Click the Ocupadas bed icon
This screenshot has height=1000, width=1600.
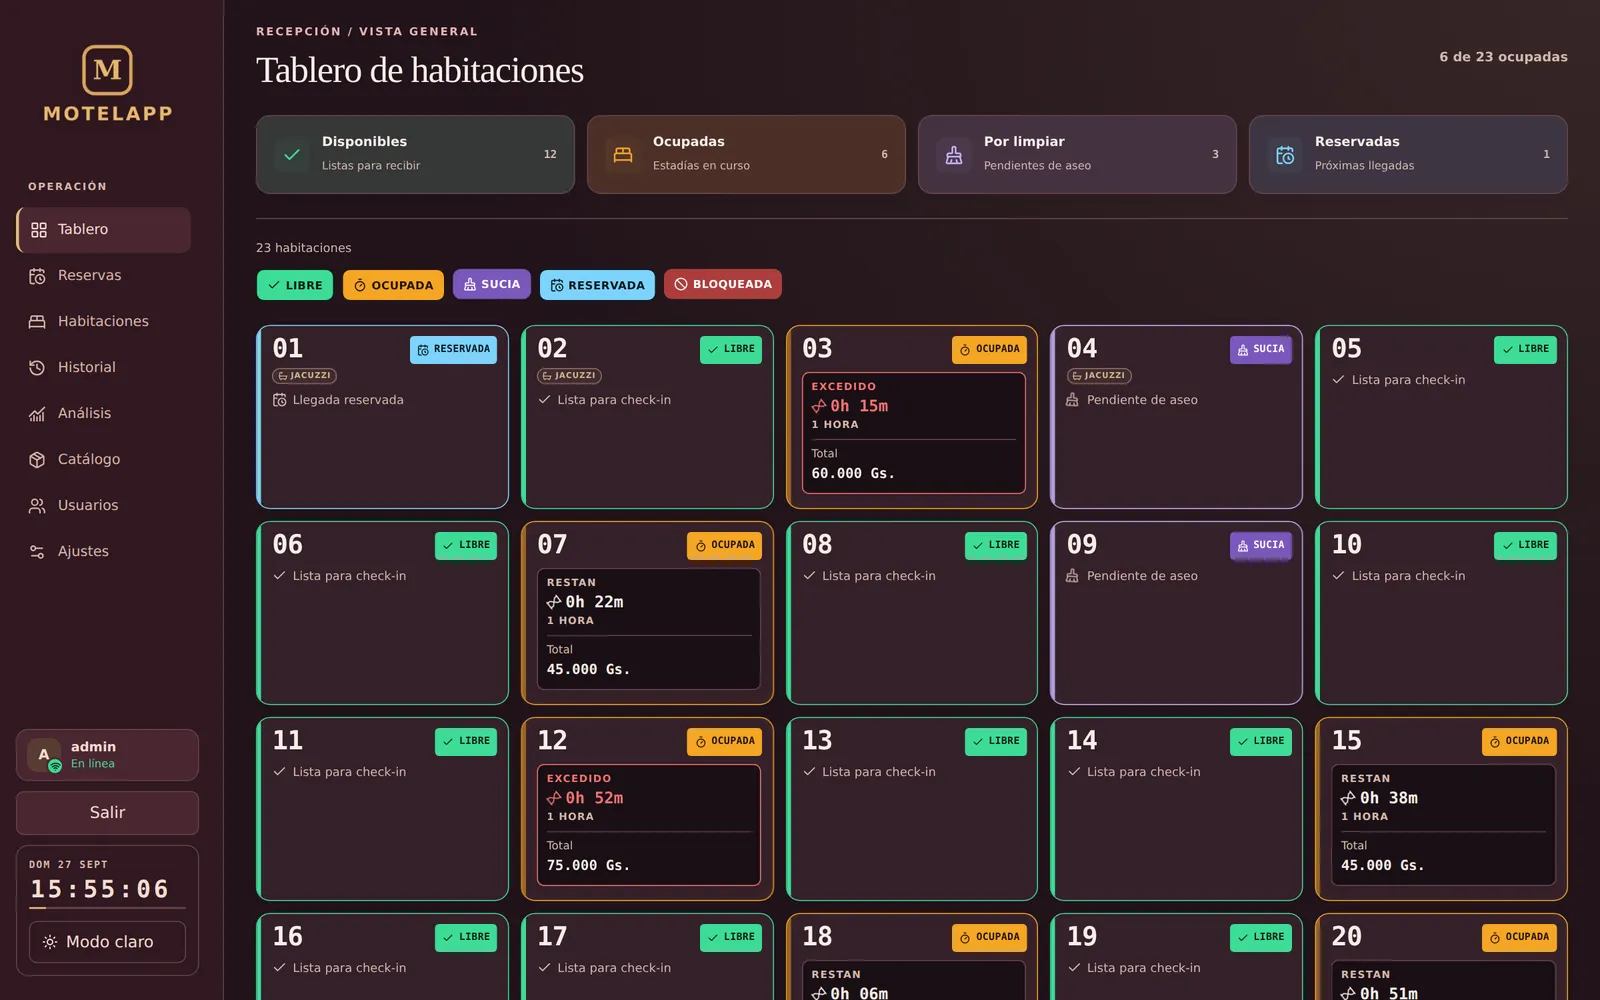(623, 155)
